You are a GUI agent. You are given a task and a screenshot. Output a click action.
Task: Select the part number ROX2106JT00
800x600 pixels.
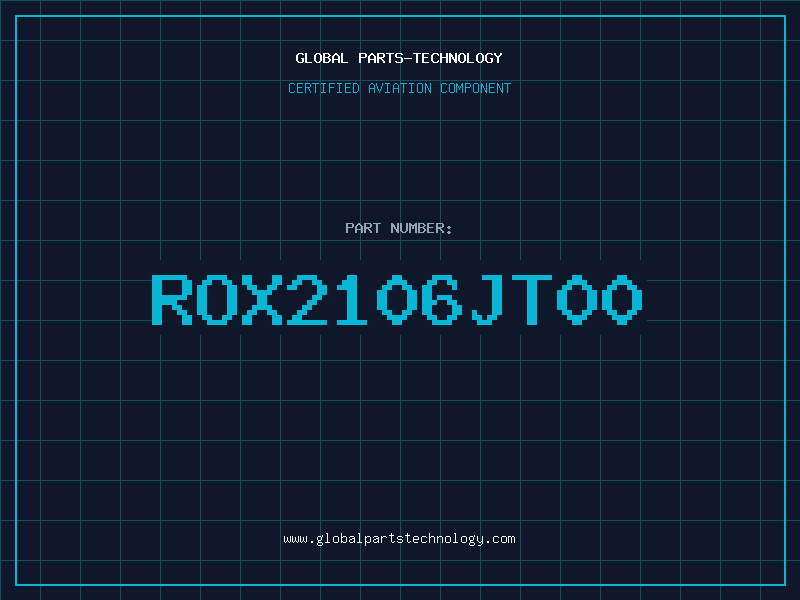click(x=397, y=299)
